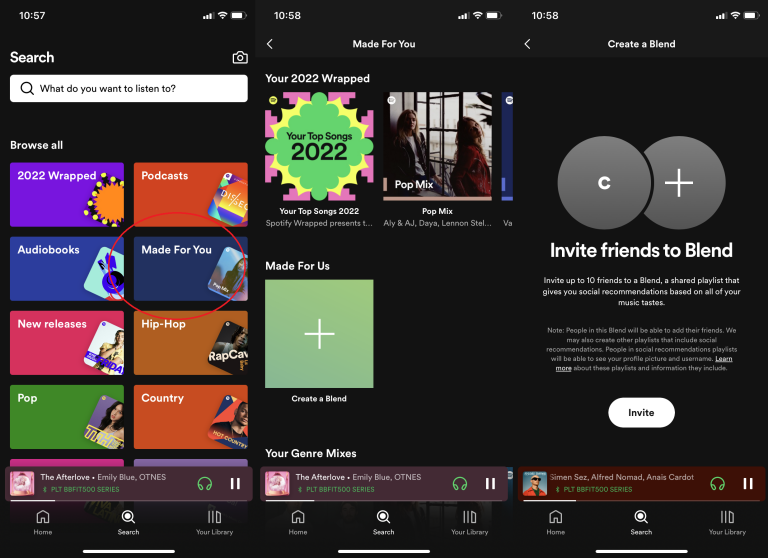Tap 'Aly & AJ, Daya, Lennon Stel...' description

click(437, 223)
